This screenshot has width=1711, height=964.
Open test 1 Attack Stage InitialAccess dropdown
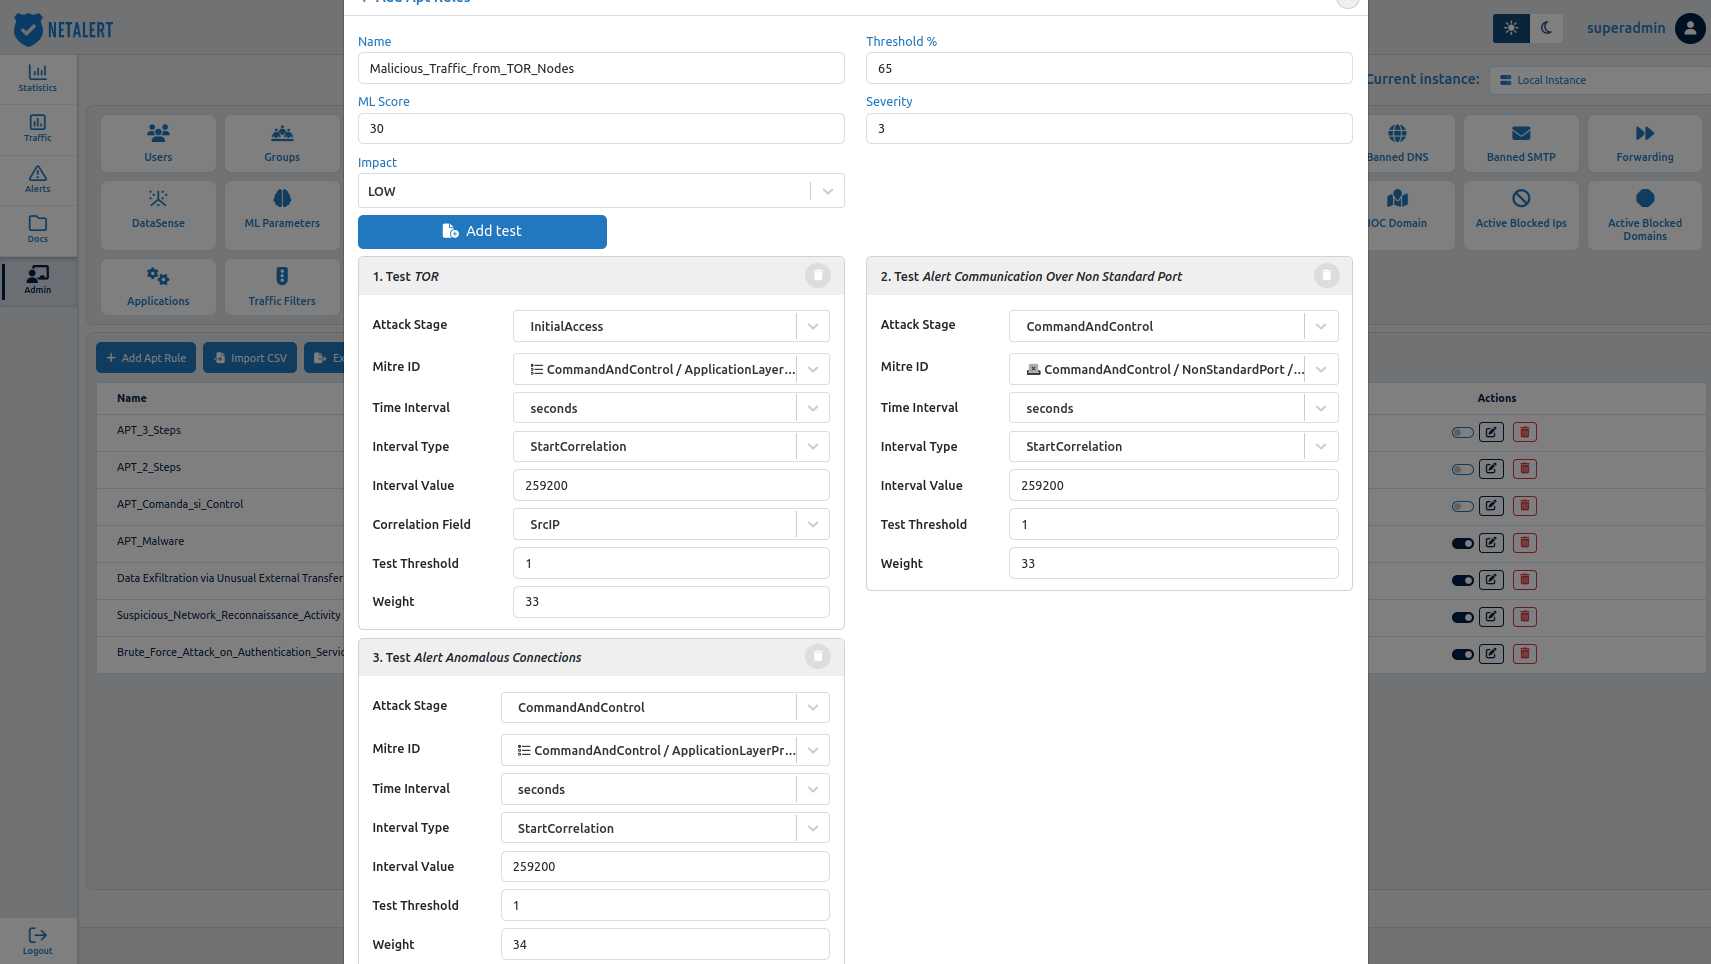[671, 326]
